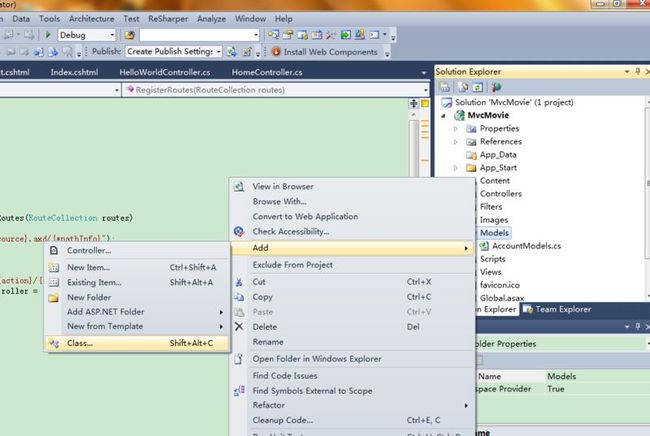Click Cut in the context menu
650x436 pixels.
click(352, 282)
